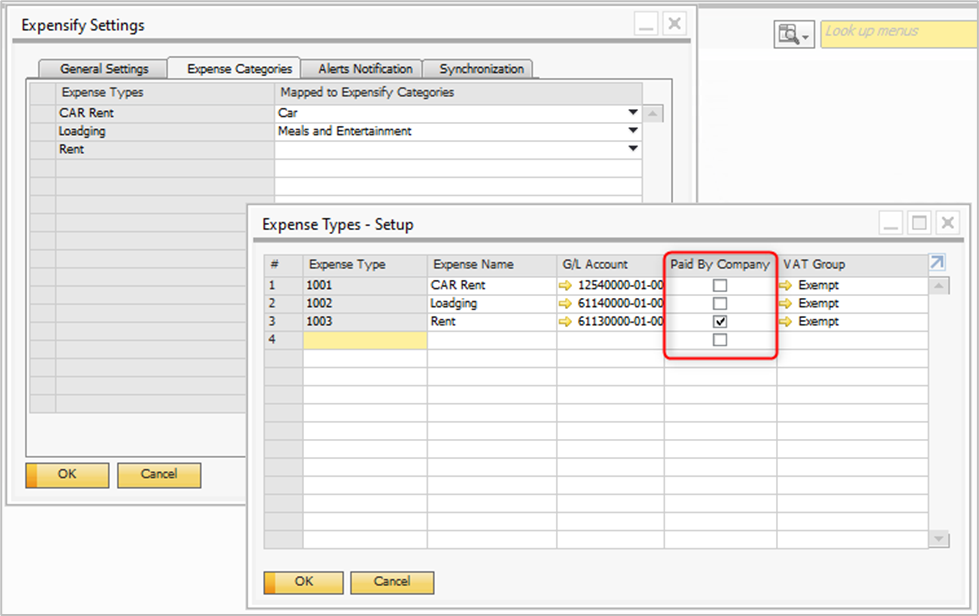Image resolution: width=979 pixels, height=616 pixels.
Task: Enable Paid By Company for CAR Rent
Action: pyautogui.click(x=720, y=286)
